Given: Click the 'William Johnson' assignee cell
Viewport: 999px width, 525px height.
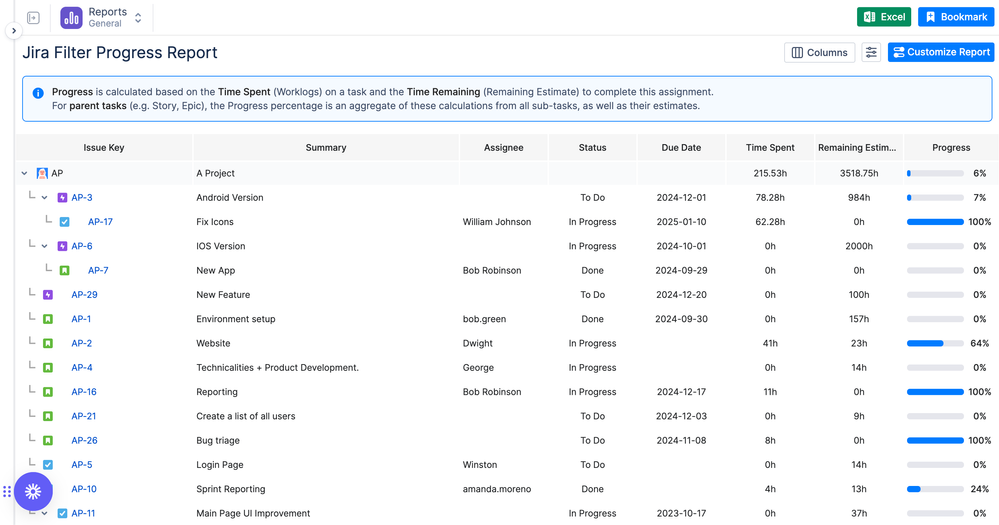Looking at the screenshot, I should [497, 222].
